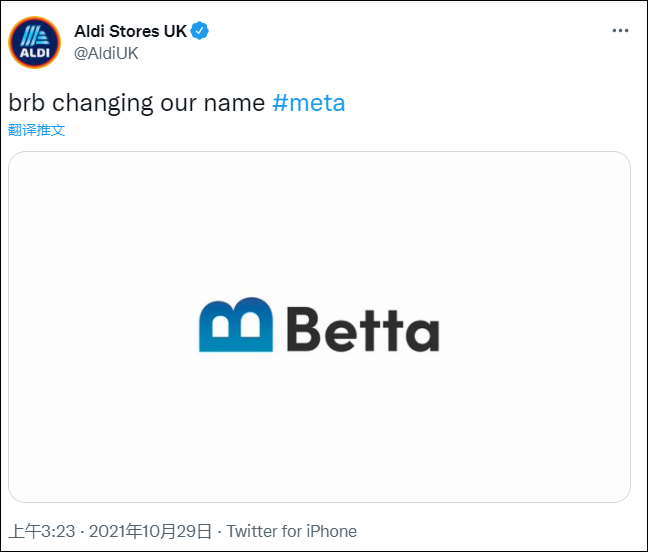Select the word 'brb' in the tweet
648x552 pixels.
27,103
